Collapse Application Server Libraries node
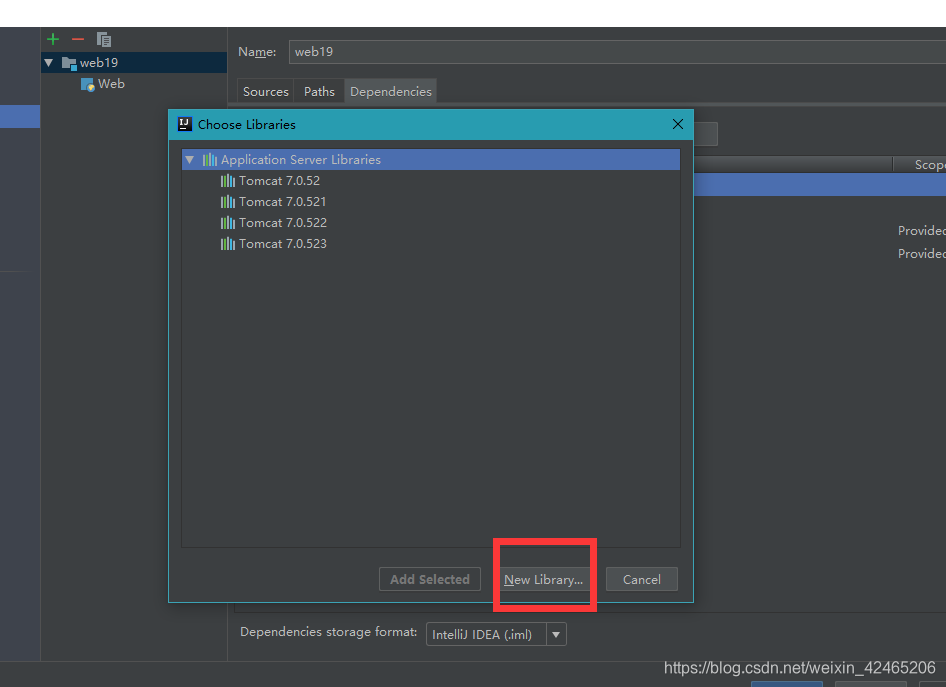This screenshot has height=687, width=946. point(189,160)
